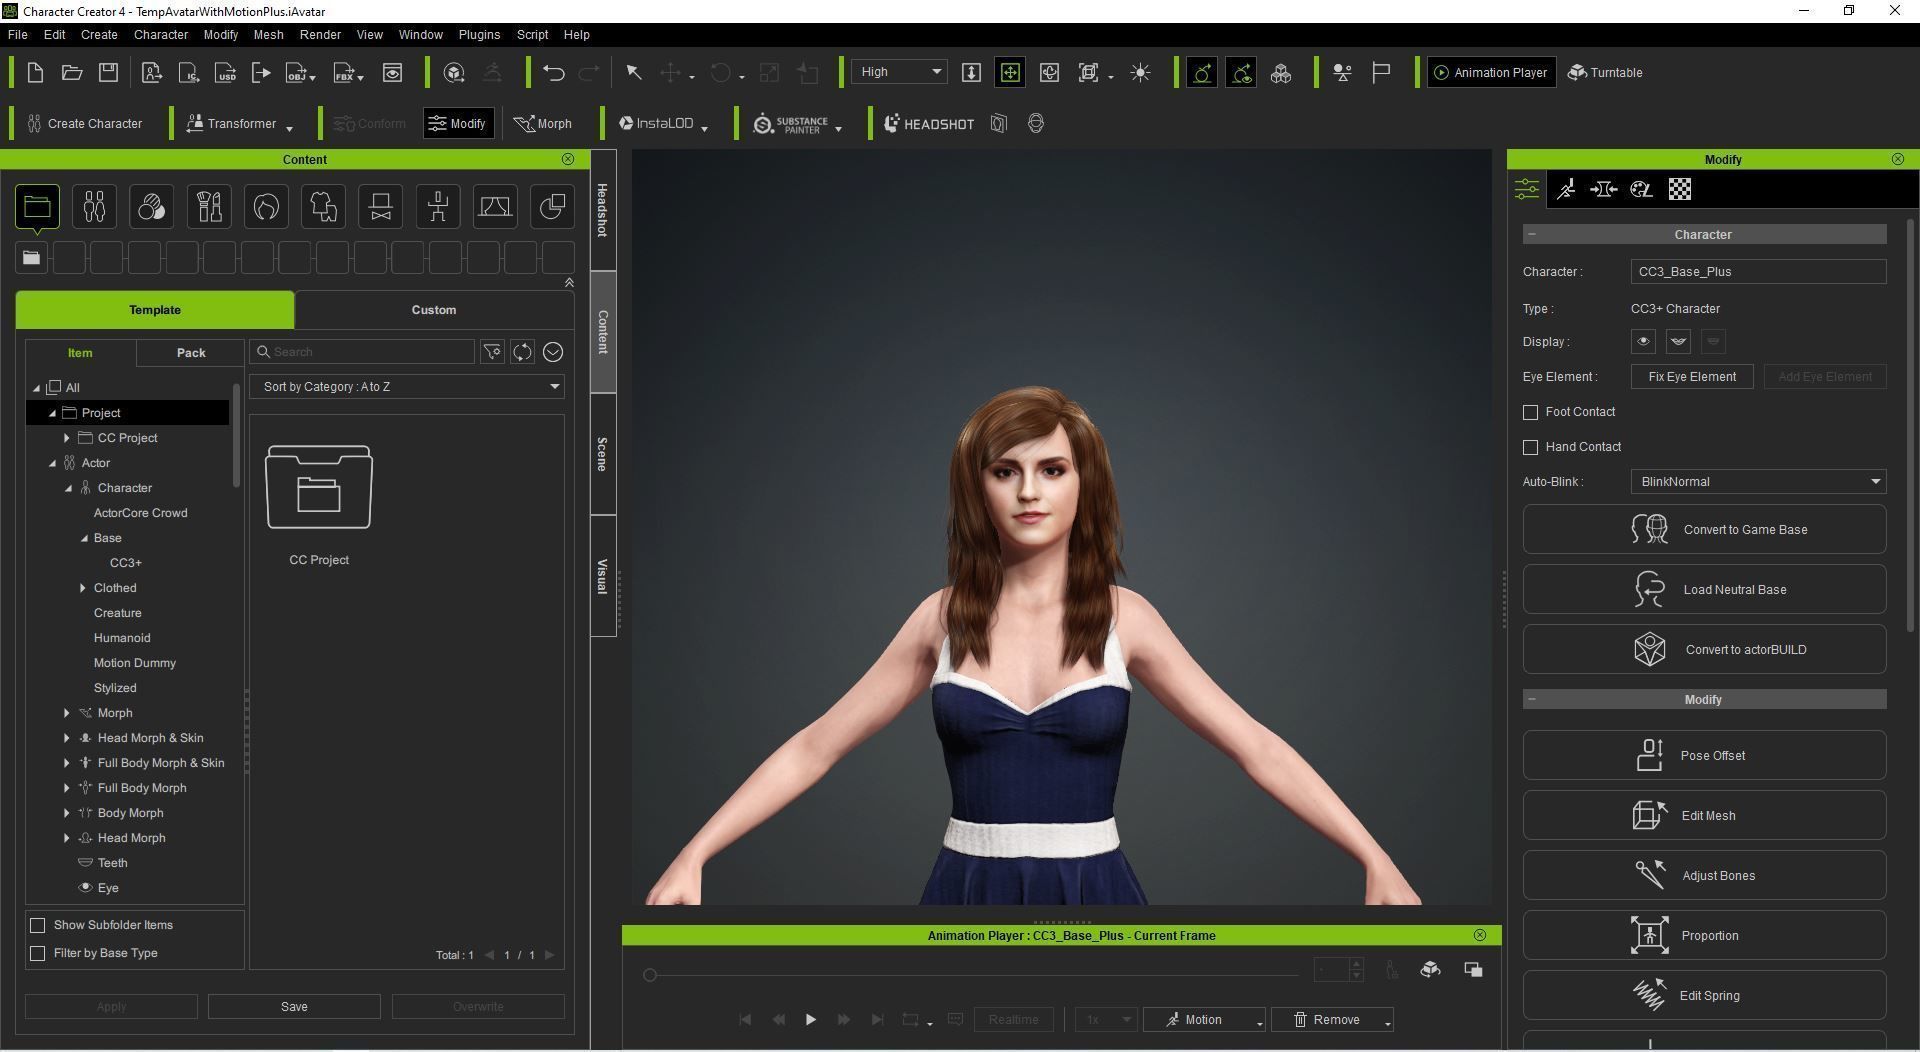This screenshot has height=1052, width=1920.
Task: Click the content Search field
Action: pyautogui.click(x=362, y=352)
